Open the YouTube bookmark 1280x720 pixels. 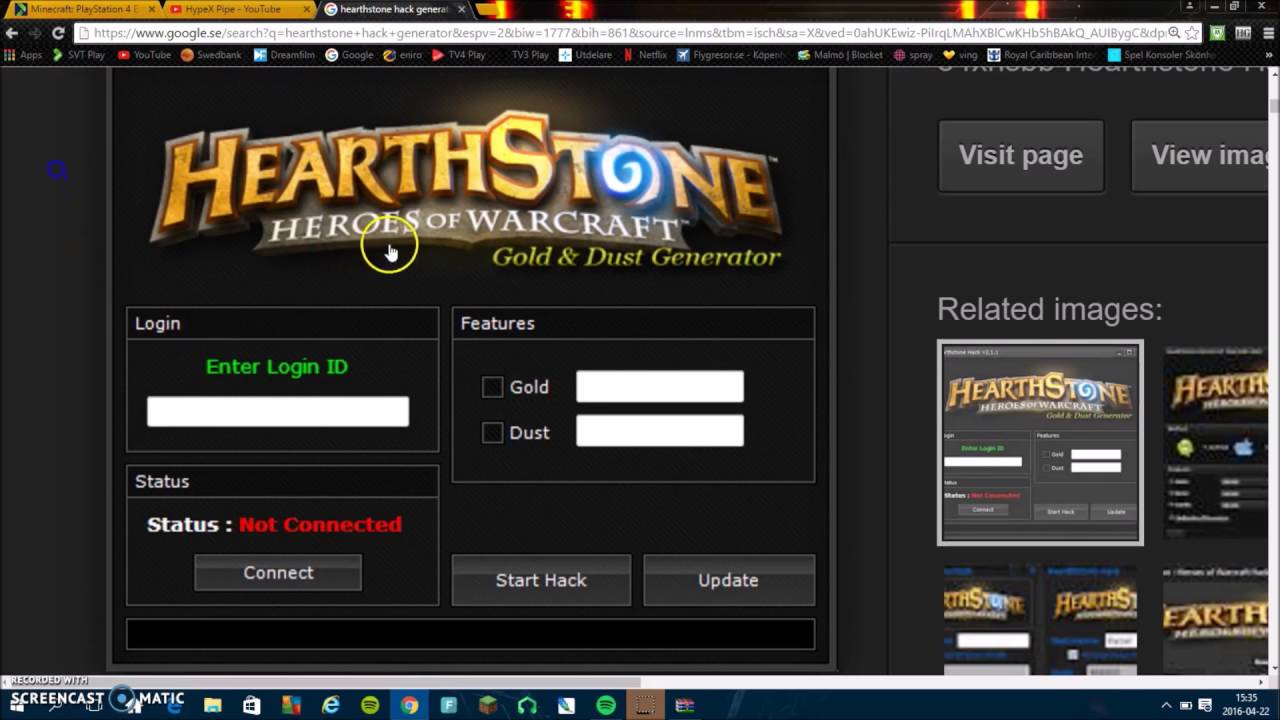(x=144, y=55)
